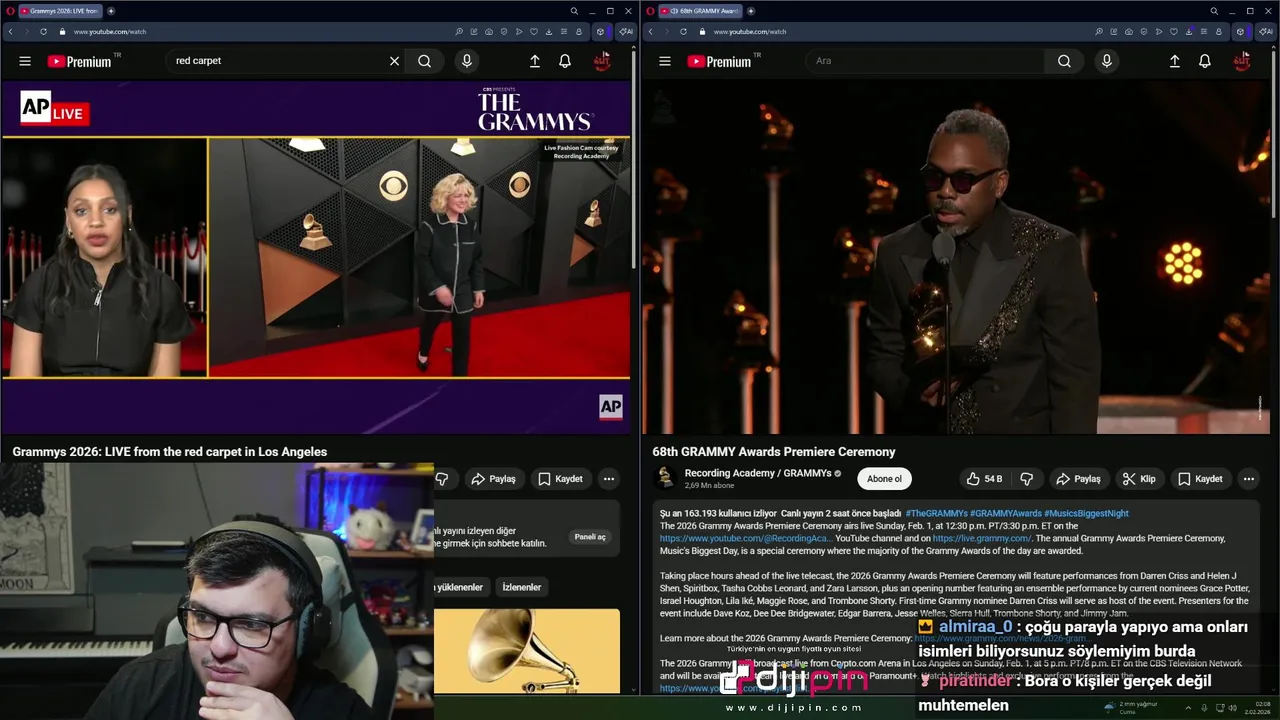Open notifications bell in right YouTube window

[1205, 61]
